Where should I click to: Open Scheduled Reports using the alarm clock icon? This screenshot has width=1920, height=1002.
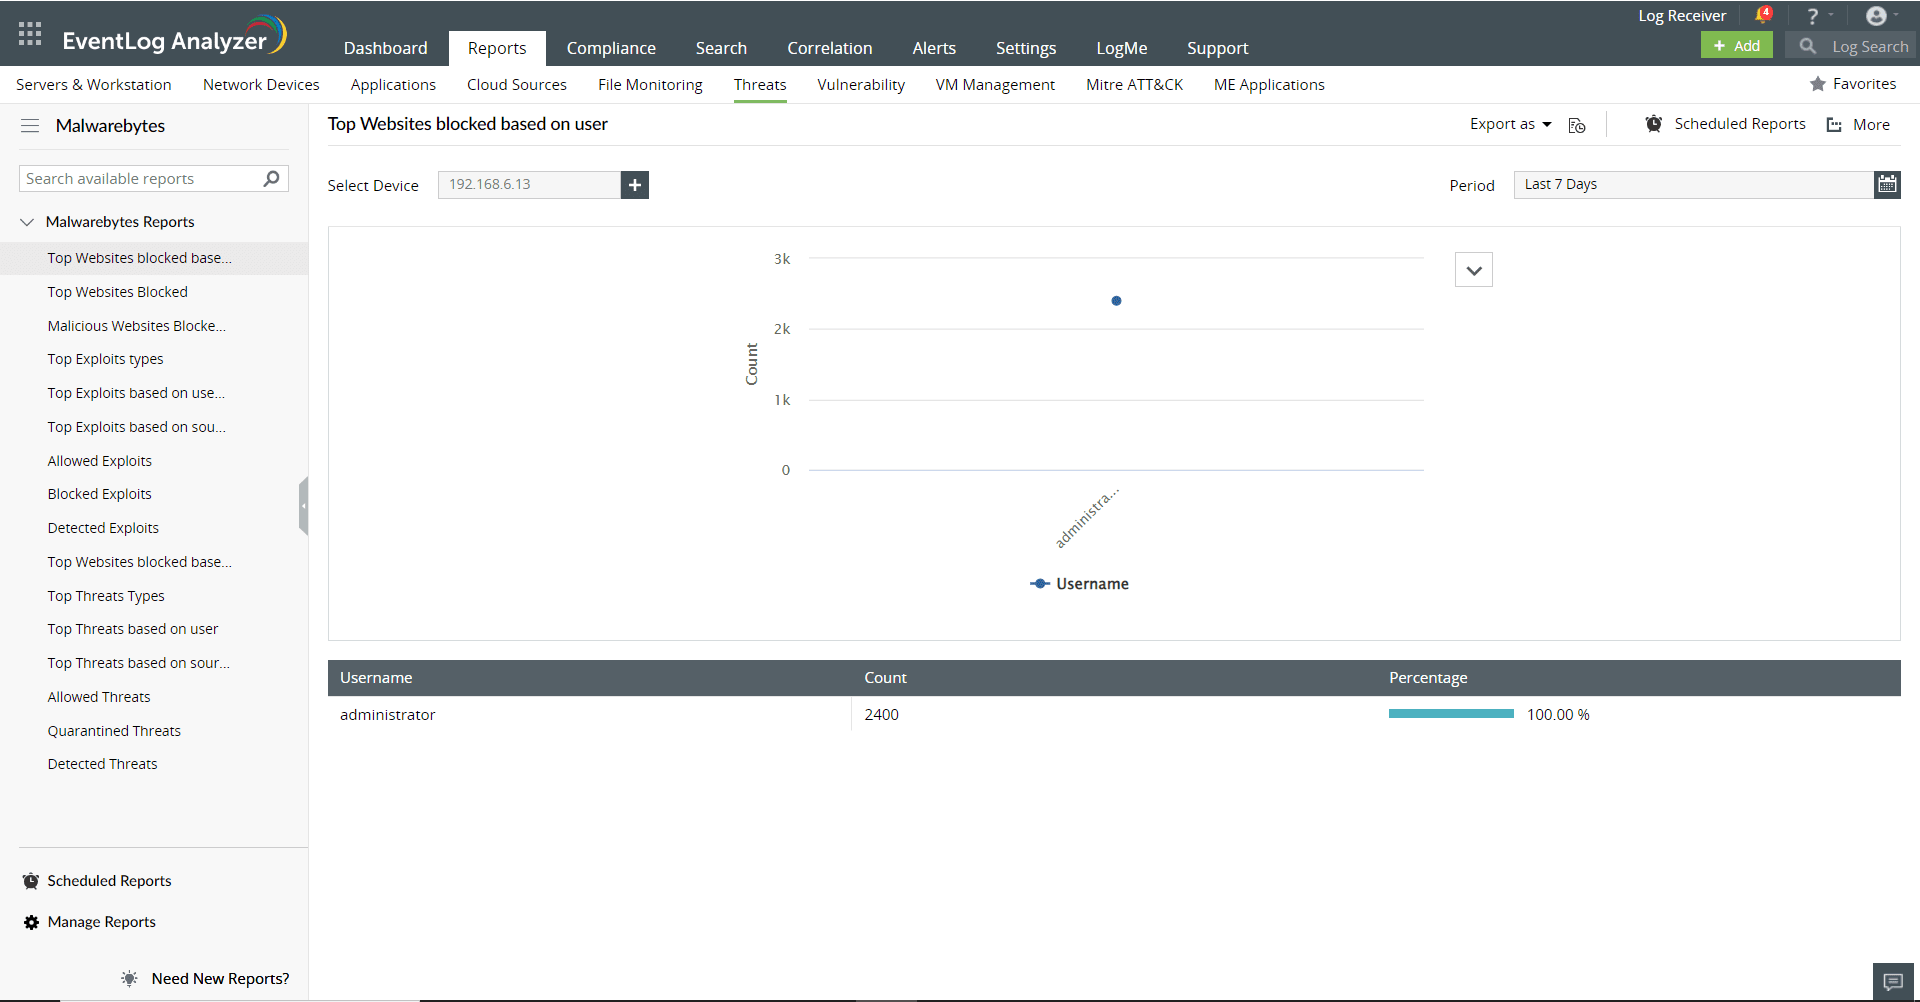tap(1654, 124)
